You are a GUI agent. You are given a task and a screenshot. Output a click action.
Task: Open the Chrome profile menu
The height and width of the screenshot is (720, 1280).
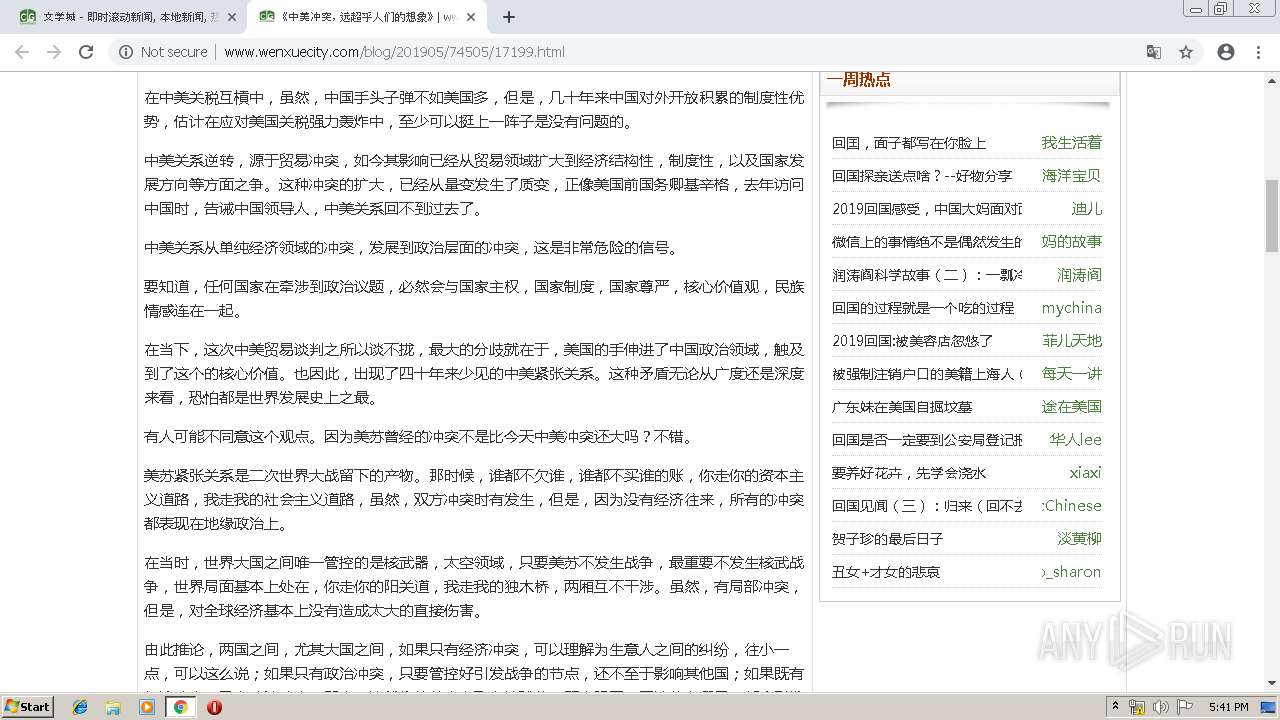[1226, 52]
